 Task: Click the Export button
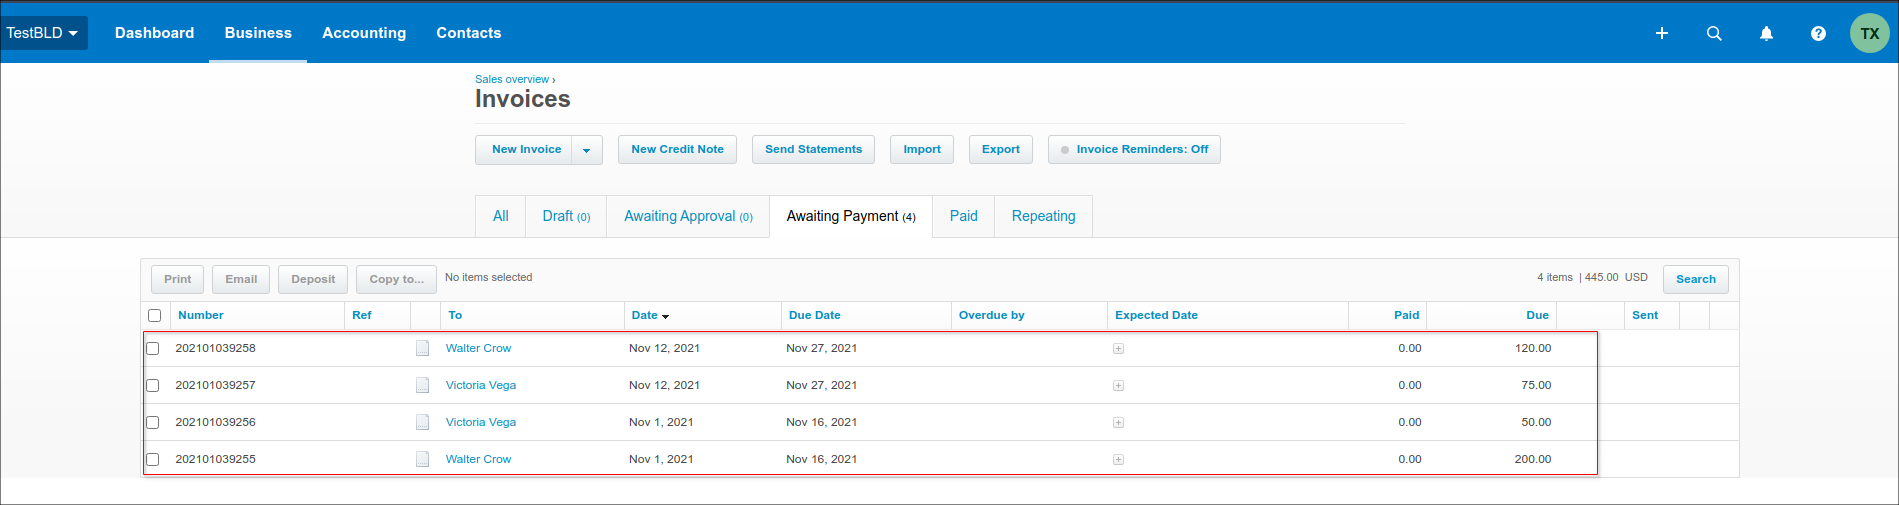point(1000,150)
